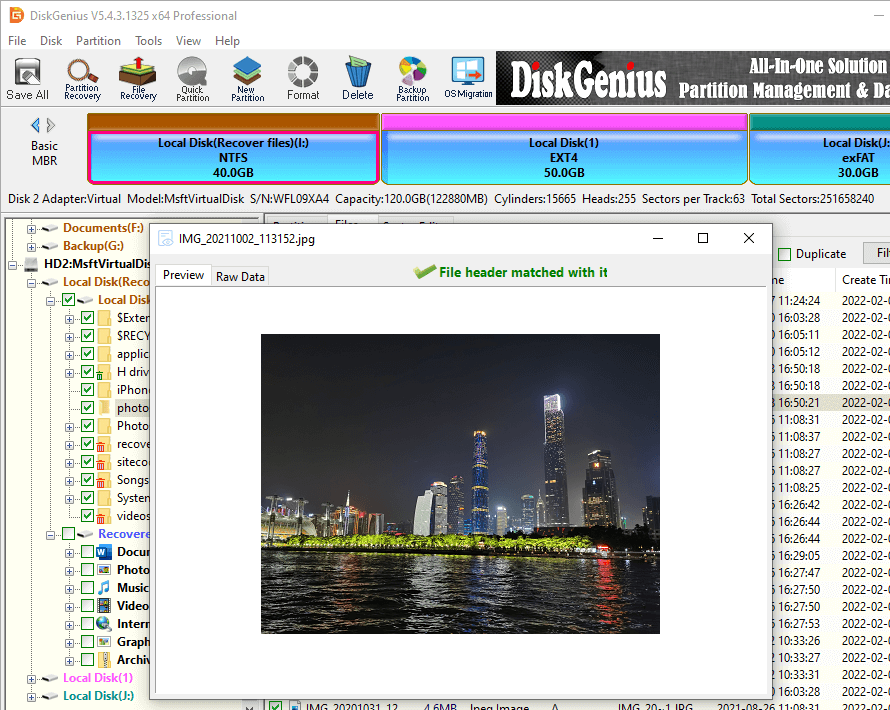Launch the File Recovery tool
Screen dimensions: 890x710
(x=138, y=78)
